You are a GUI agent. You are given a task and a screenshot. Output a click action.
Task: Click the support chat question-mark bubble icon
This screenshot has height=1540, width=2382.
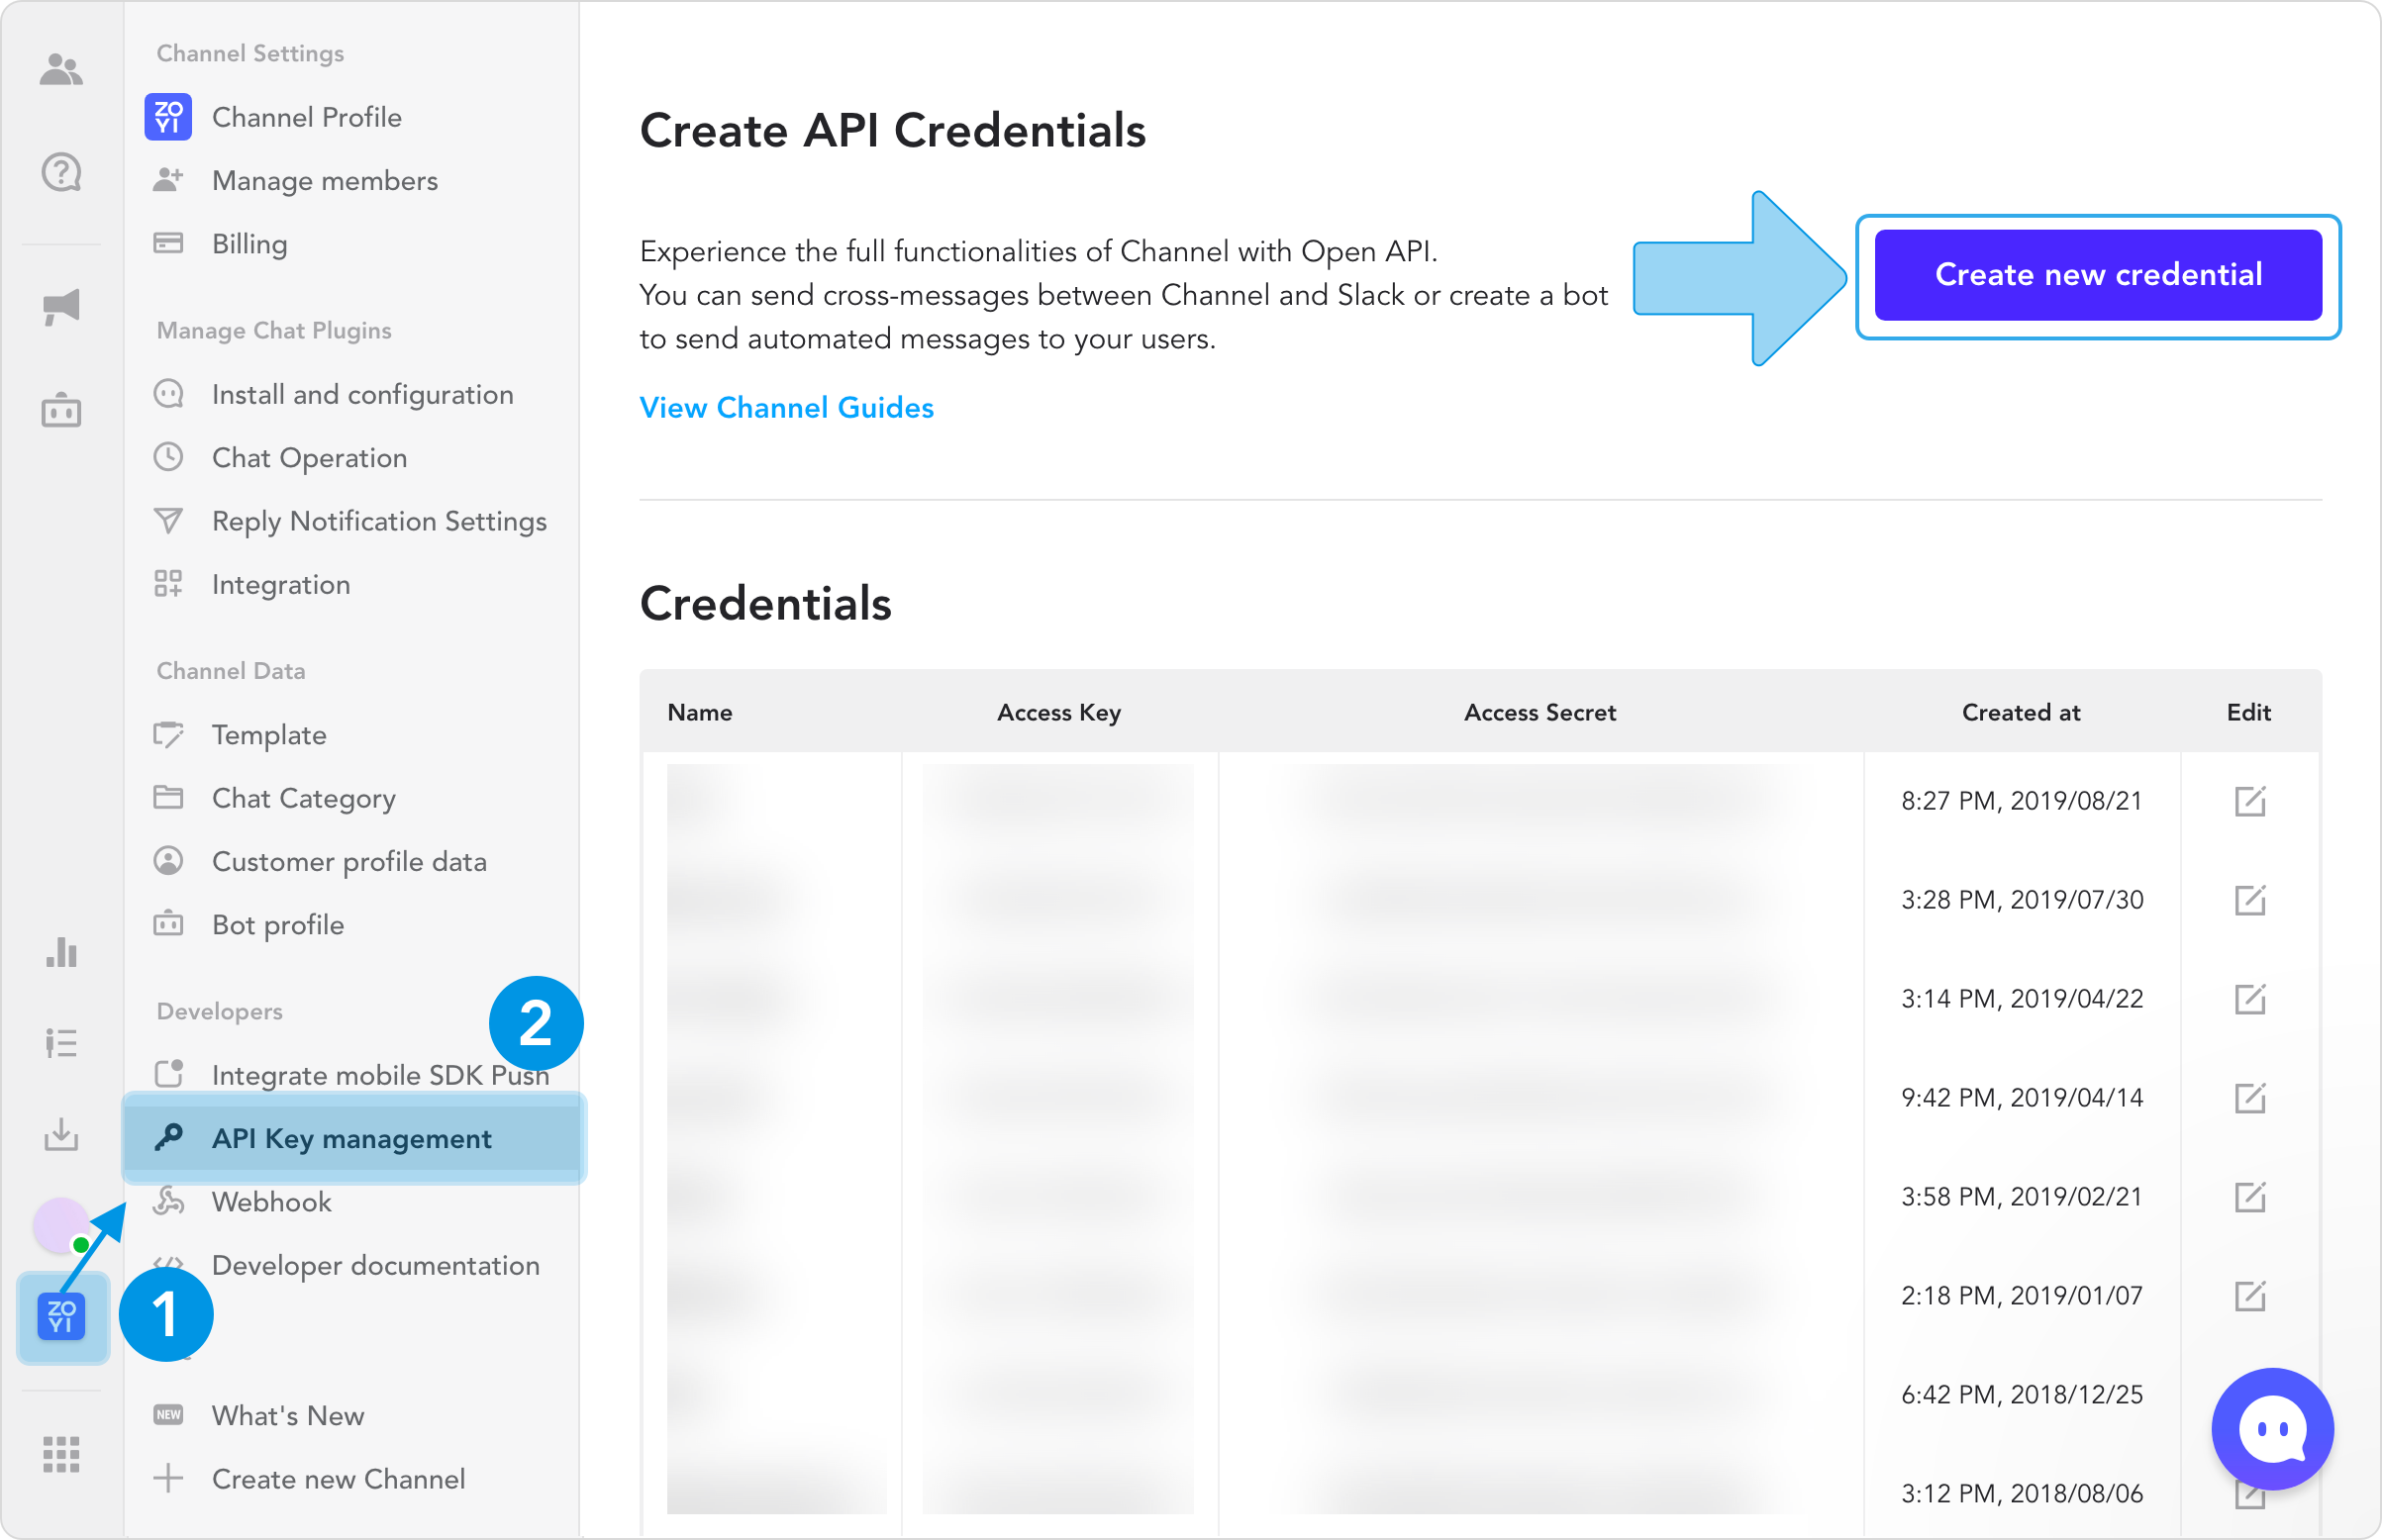61,173
